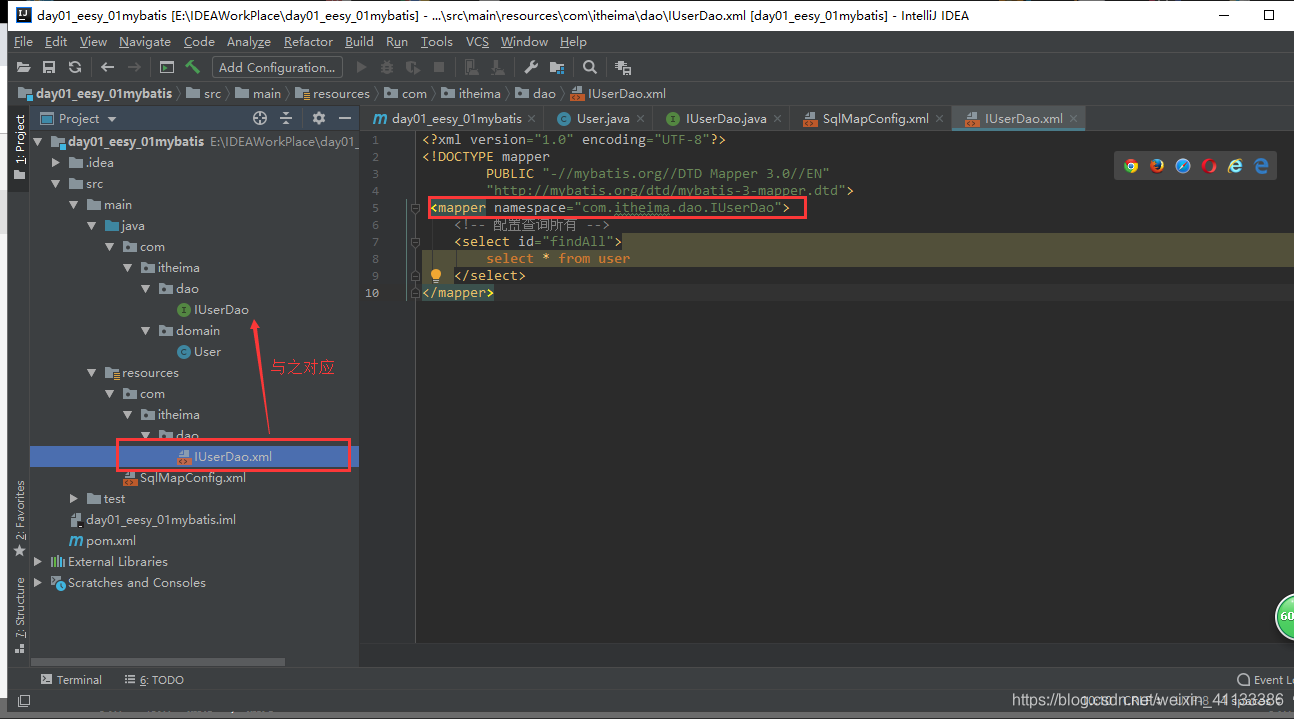Collapse the src folder arrow

pos(56,184)
